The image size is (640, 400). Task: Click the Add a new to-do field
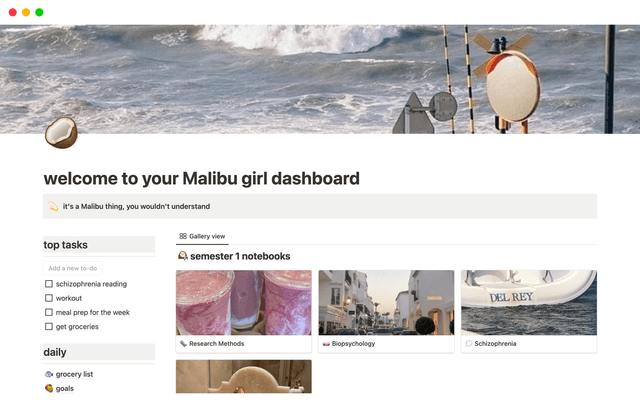pyautogui.click(x=73, y=268)
